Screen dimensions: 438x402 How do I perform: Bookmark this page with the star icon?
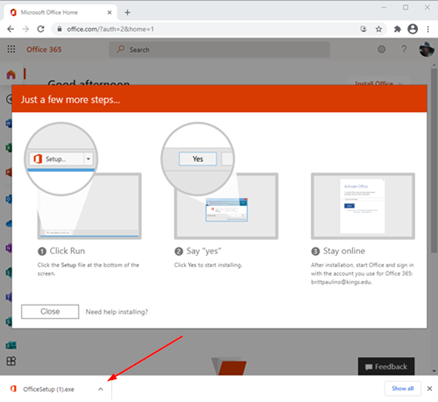pos(379,29)
